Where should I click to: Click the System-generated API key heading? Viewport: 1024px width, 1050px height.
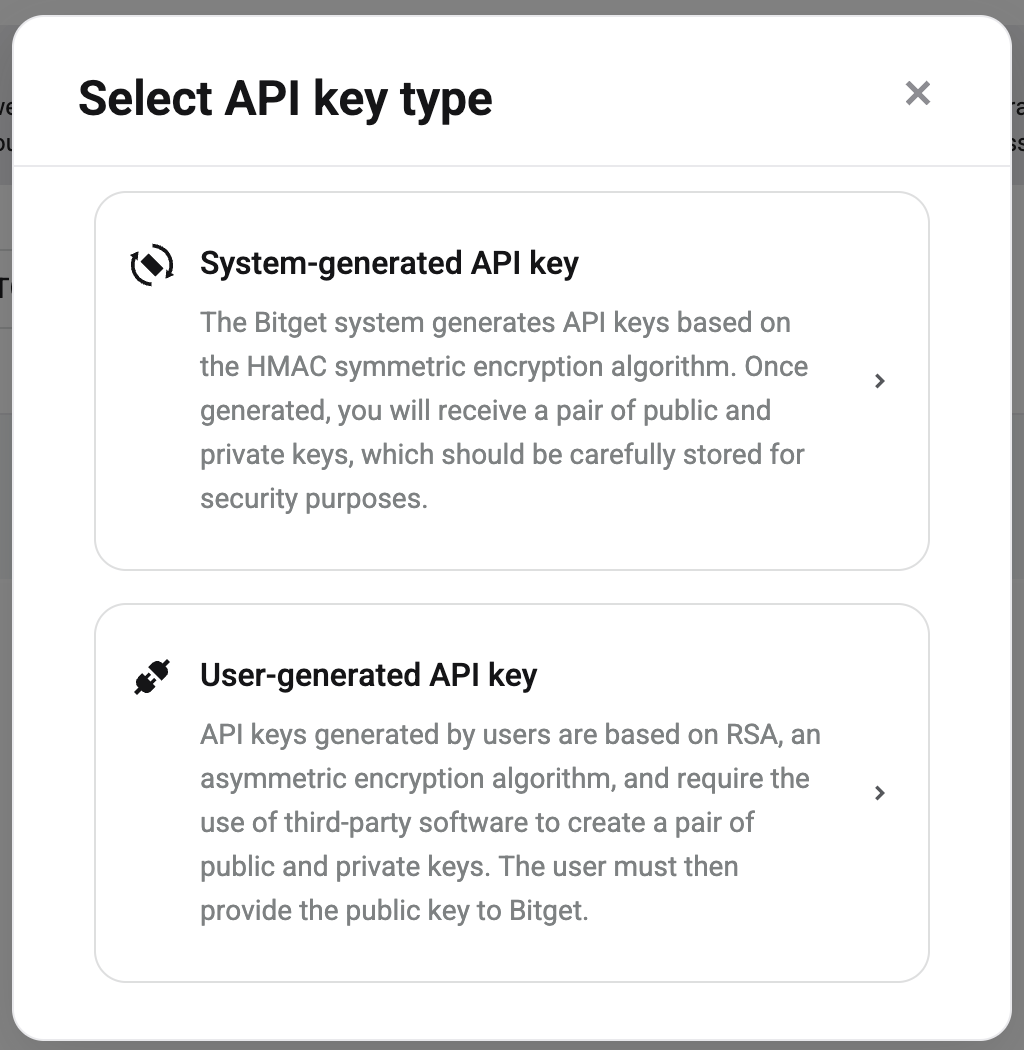pyautogui.click(x=389, y=263)
